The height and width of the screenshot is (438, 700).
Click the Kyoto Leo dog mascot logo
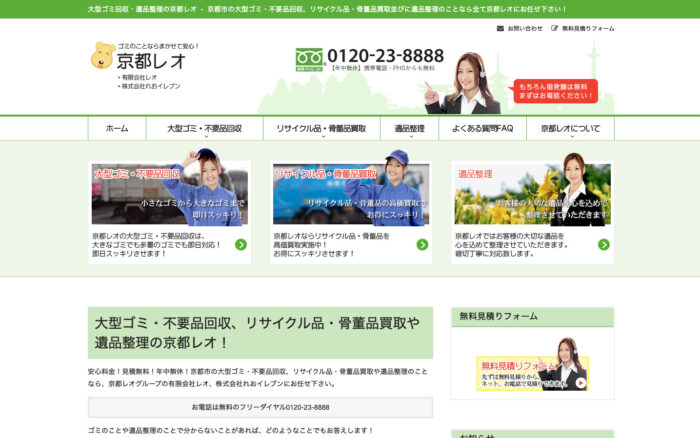(103, 56)
